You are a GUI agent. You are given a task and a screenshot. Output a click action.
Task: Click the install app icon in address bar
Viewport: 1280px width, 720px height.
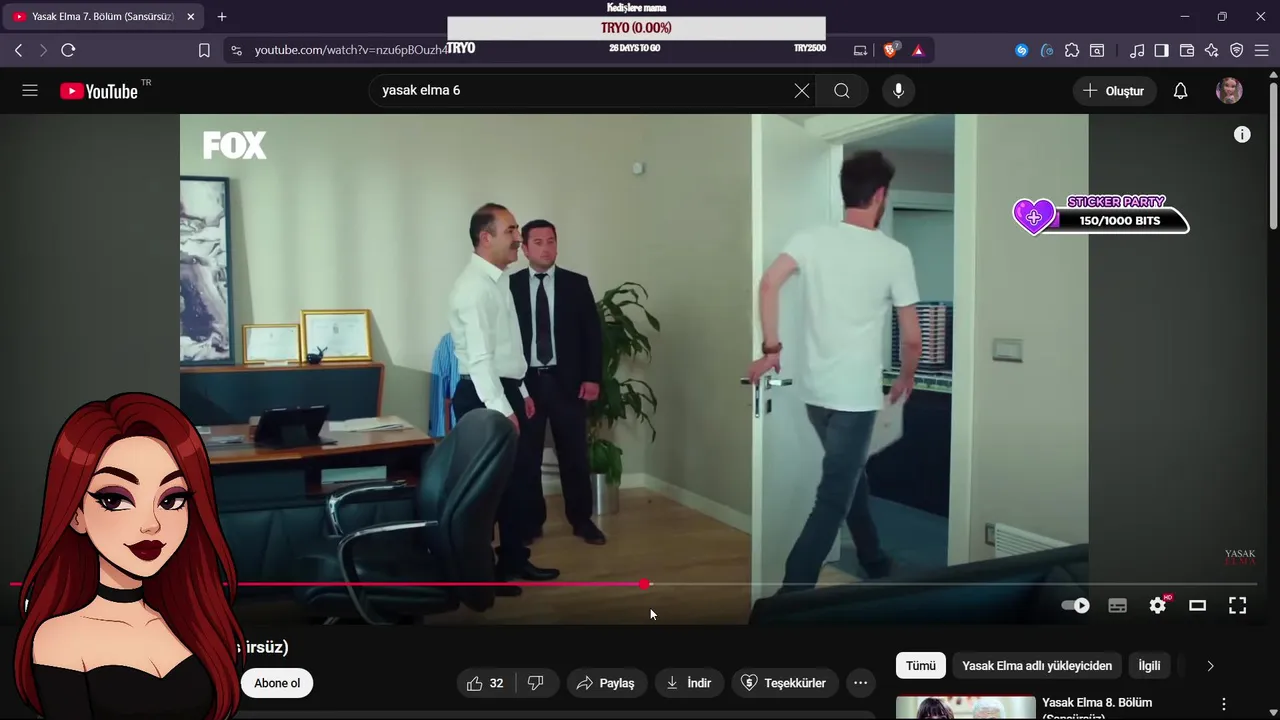click(860, 50)
